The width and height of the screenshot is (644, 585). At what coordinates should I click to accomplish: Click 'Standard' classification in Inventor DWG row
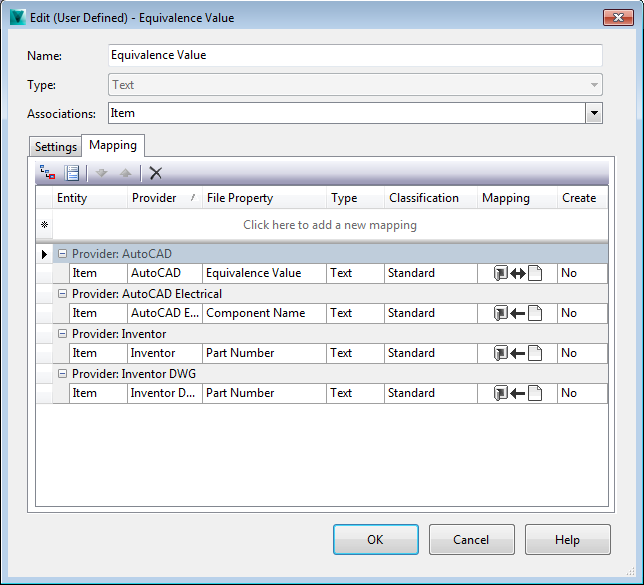point(431,393)
